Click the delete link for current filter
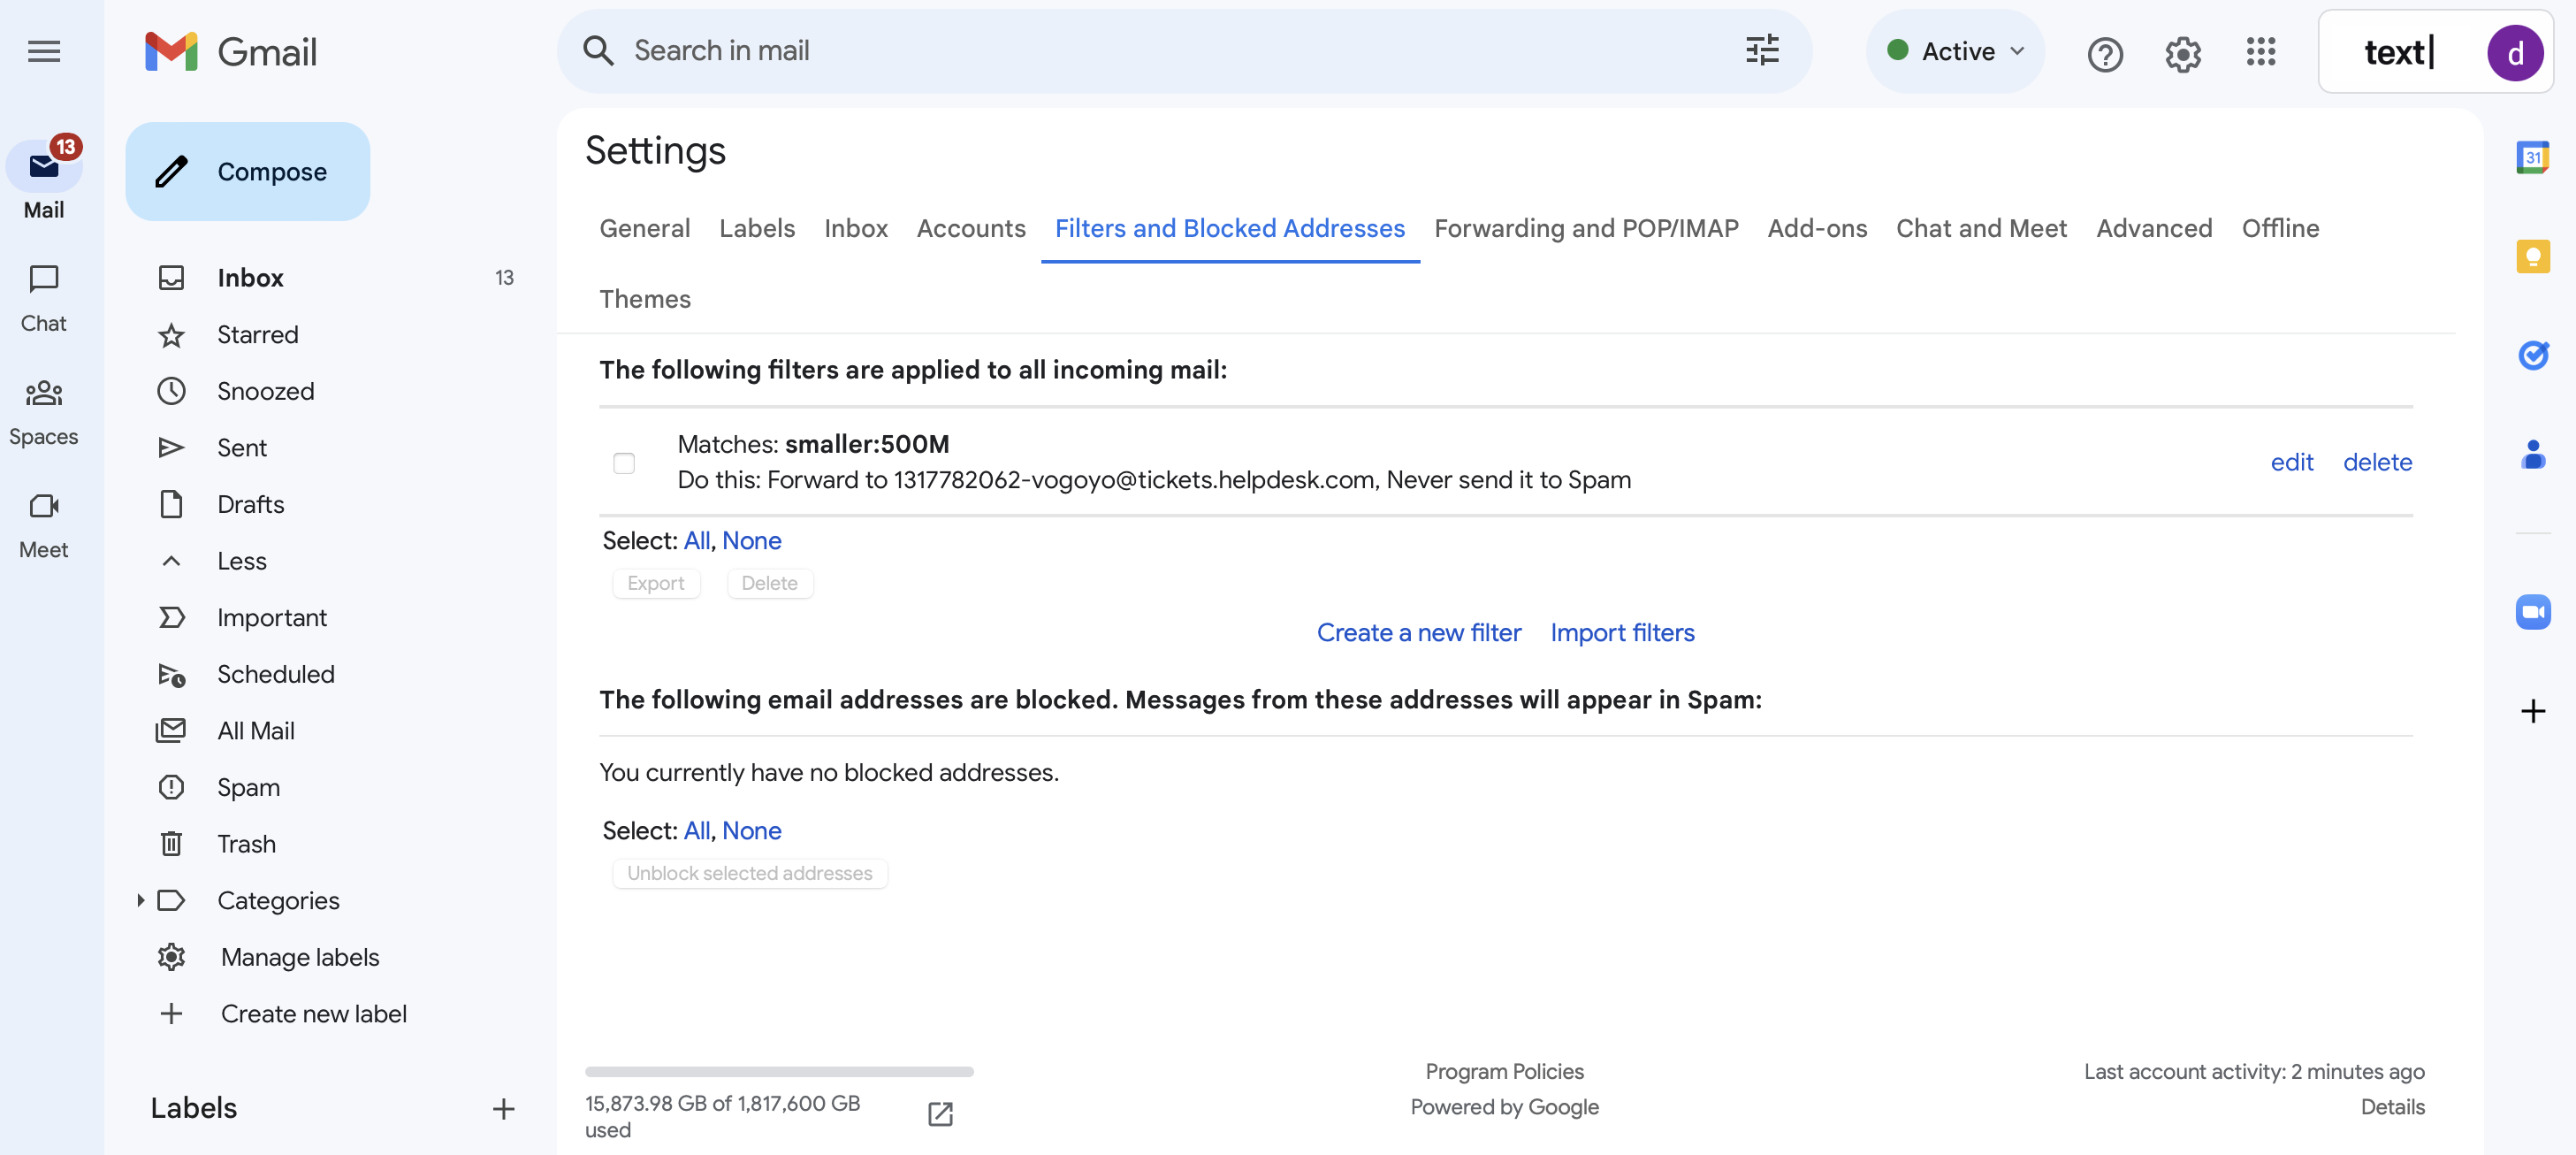 (2377, 462)
